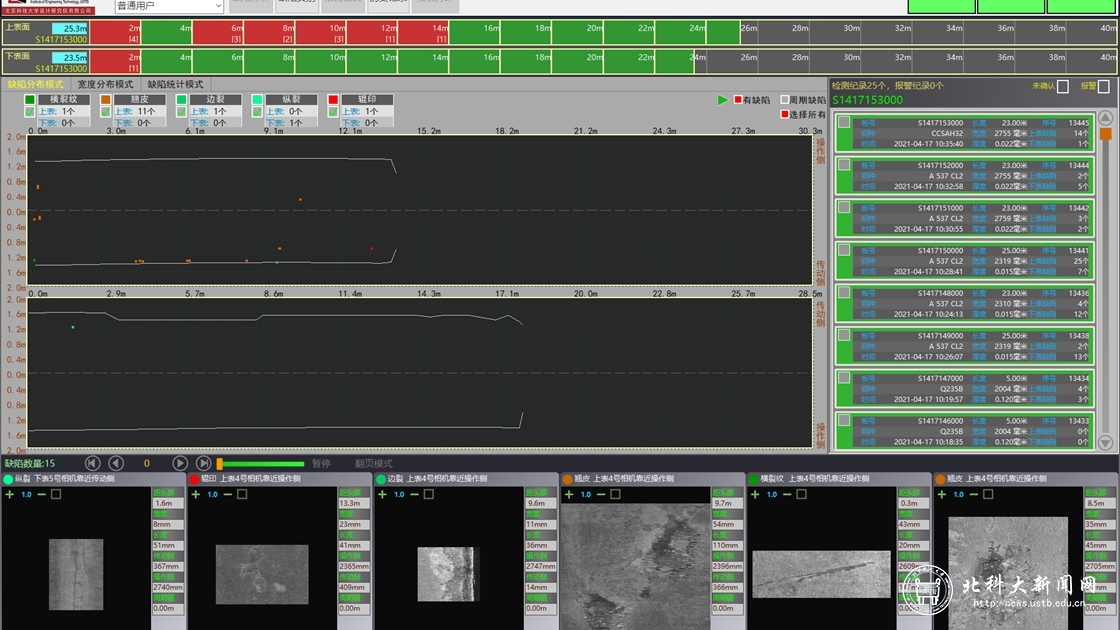Open the 边裂 defect thumbnail image
This screenshot has height=630, width=1120.
pos(448,574)
